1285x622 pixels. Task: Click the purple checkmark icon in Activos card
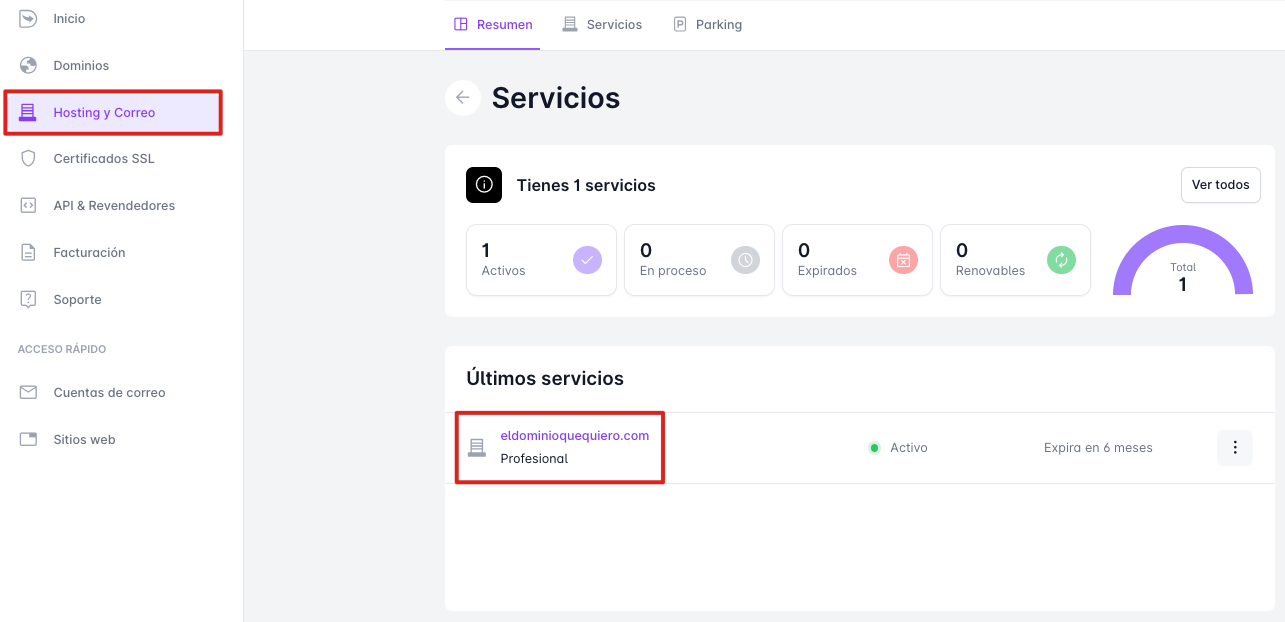point(587,260)
